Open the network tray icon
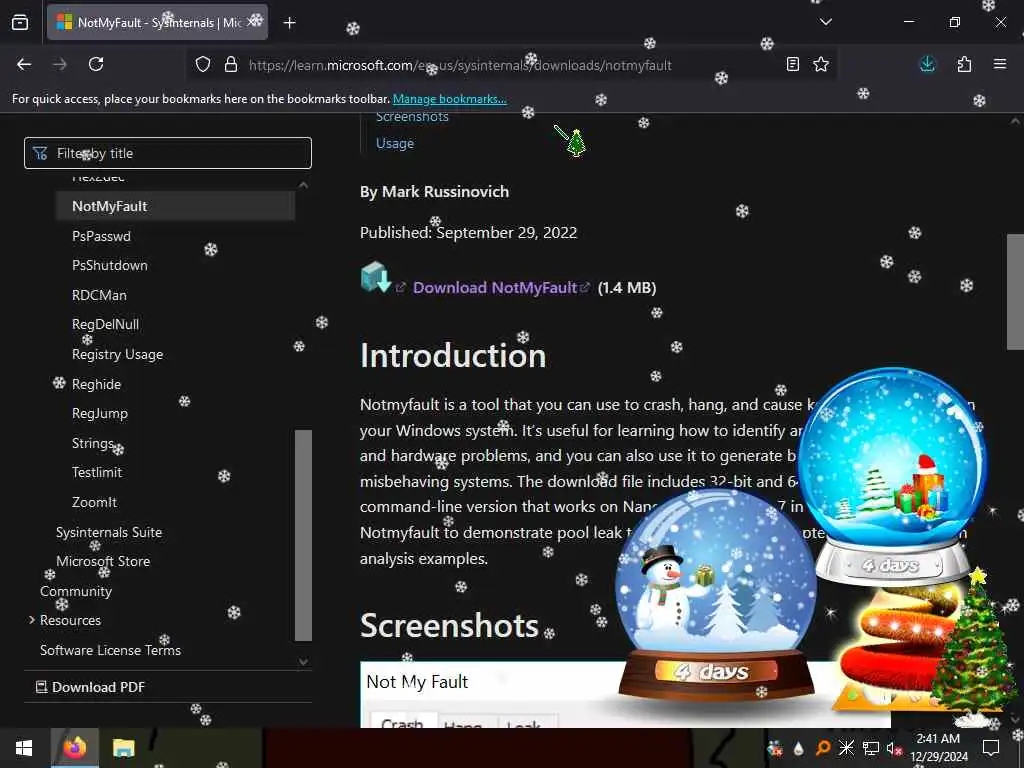This screenshot has height=768, width=1024. (870, 748)
